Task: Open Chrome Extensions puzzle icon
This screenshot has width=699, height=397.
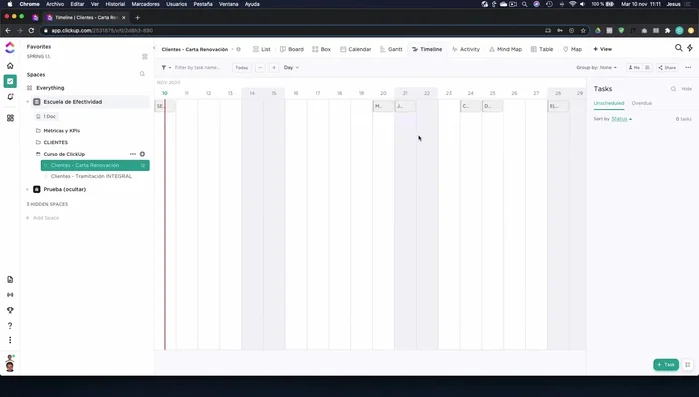Action: (667, 30)
